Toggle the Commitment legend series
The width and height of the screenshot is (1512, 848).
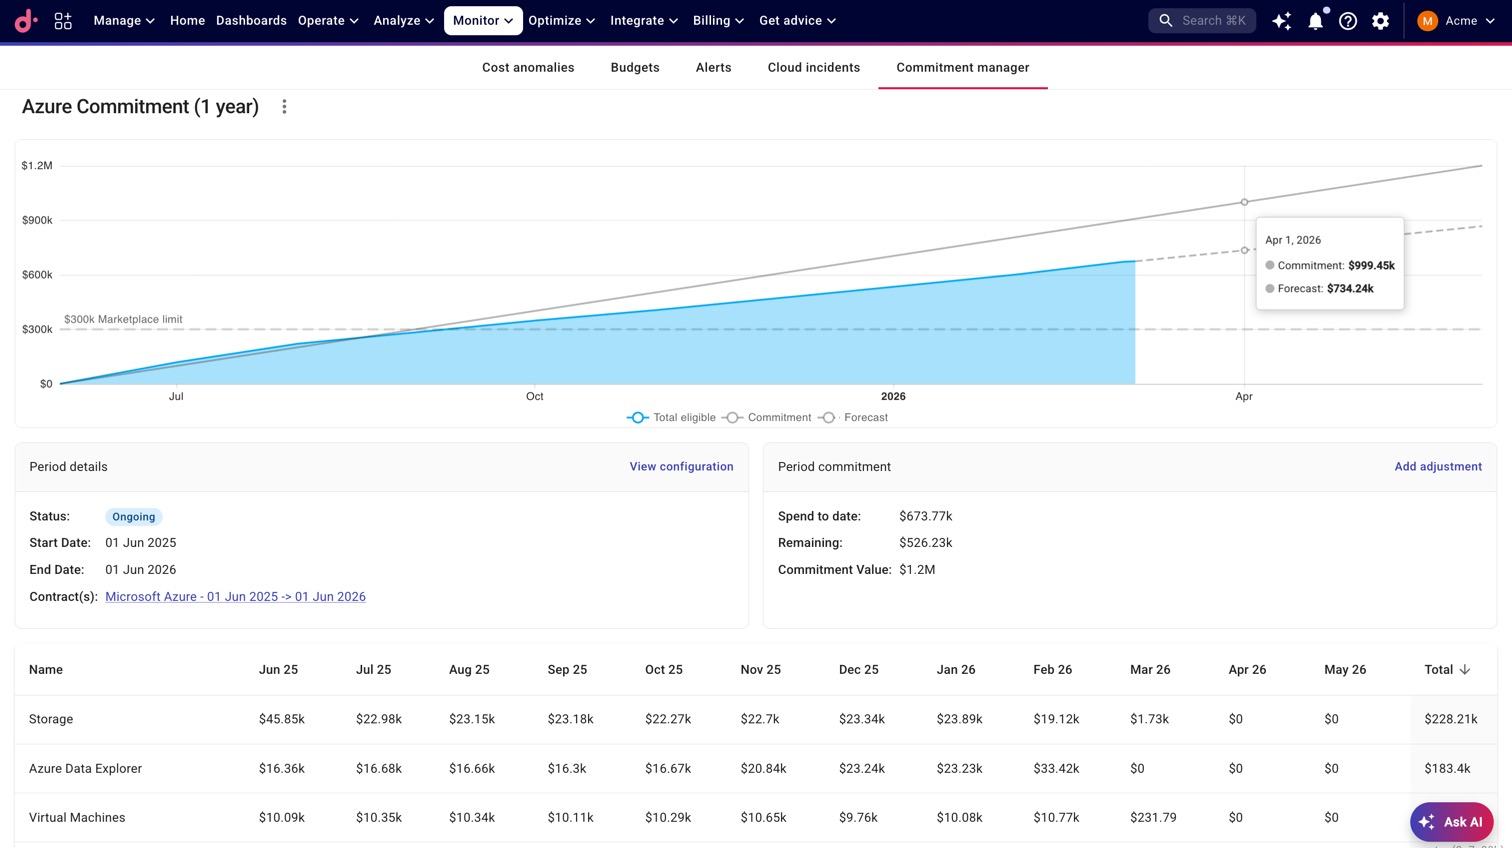pyautogui.click(x=767, y=418)
